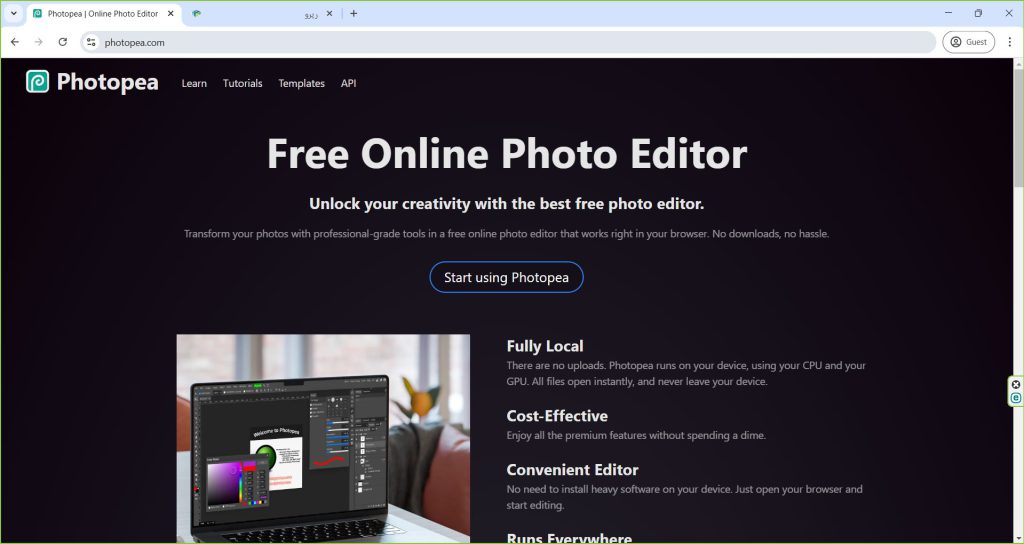The image size is (1024, 544).
Task: Click the laptop preview image
Action: point(323,439)
